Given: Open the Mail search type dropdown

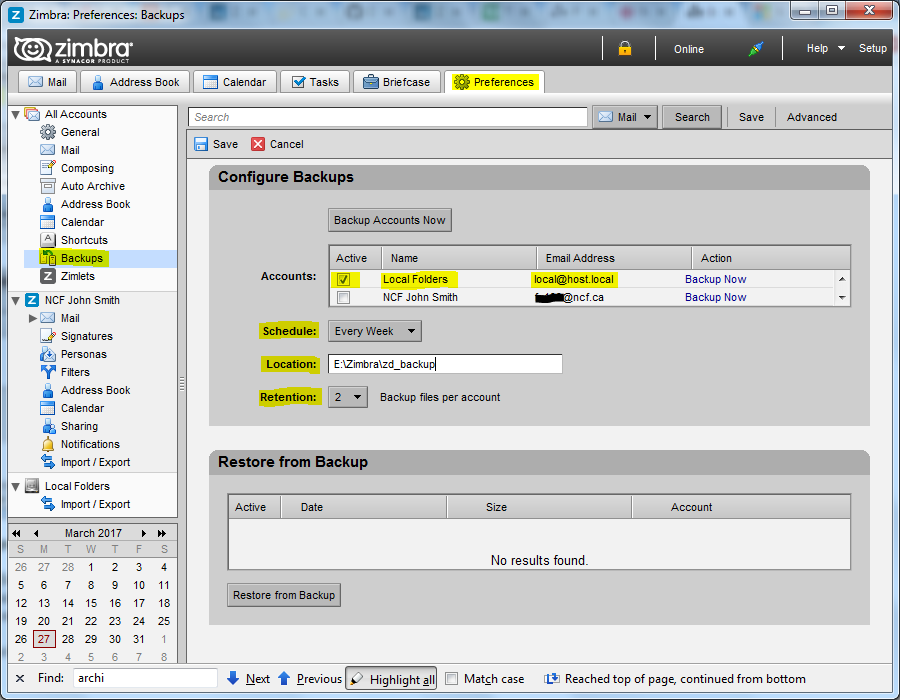Looking at the screenshot, I should [625, 117].
